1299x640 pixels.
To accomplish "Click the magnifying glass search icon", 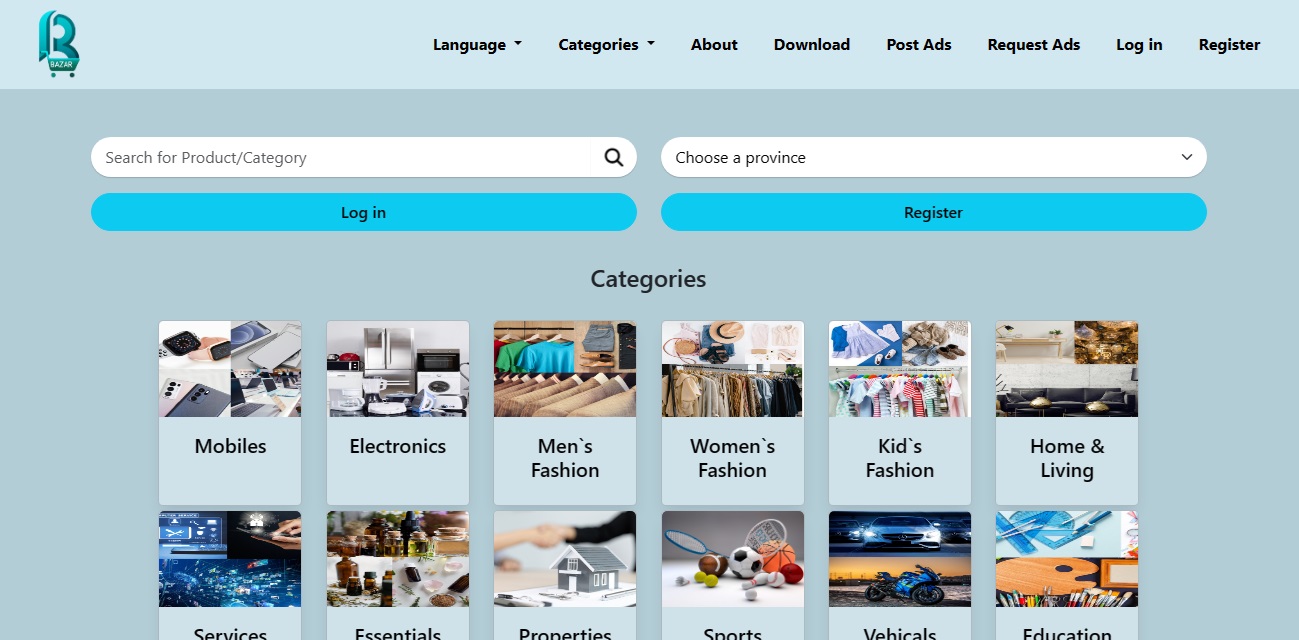I will tap(614, 157).
